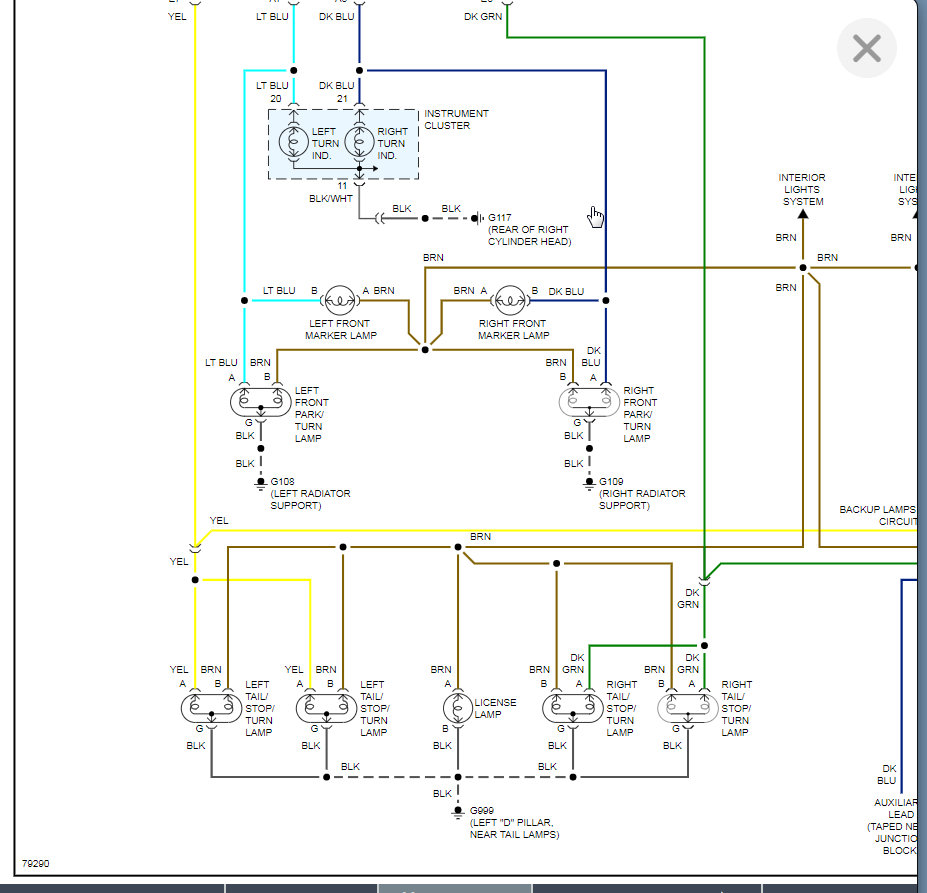Click the G999 ground symbol near tail lamps
Viewport: 927px width, 893px height.
[x=458, y=811]
